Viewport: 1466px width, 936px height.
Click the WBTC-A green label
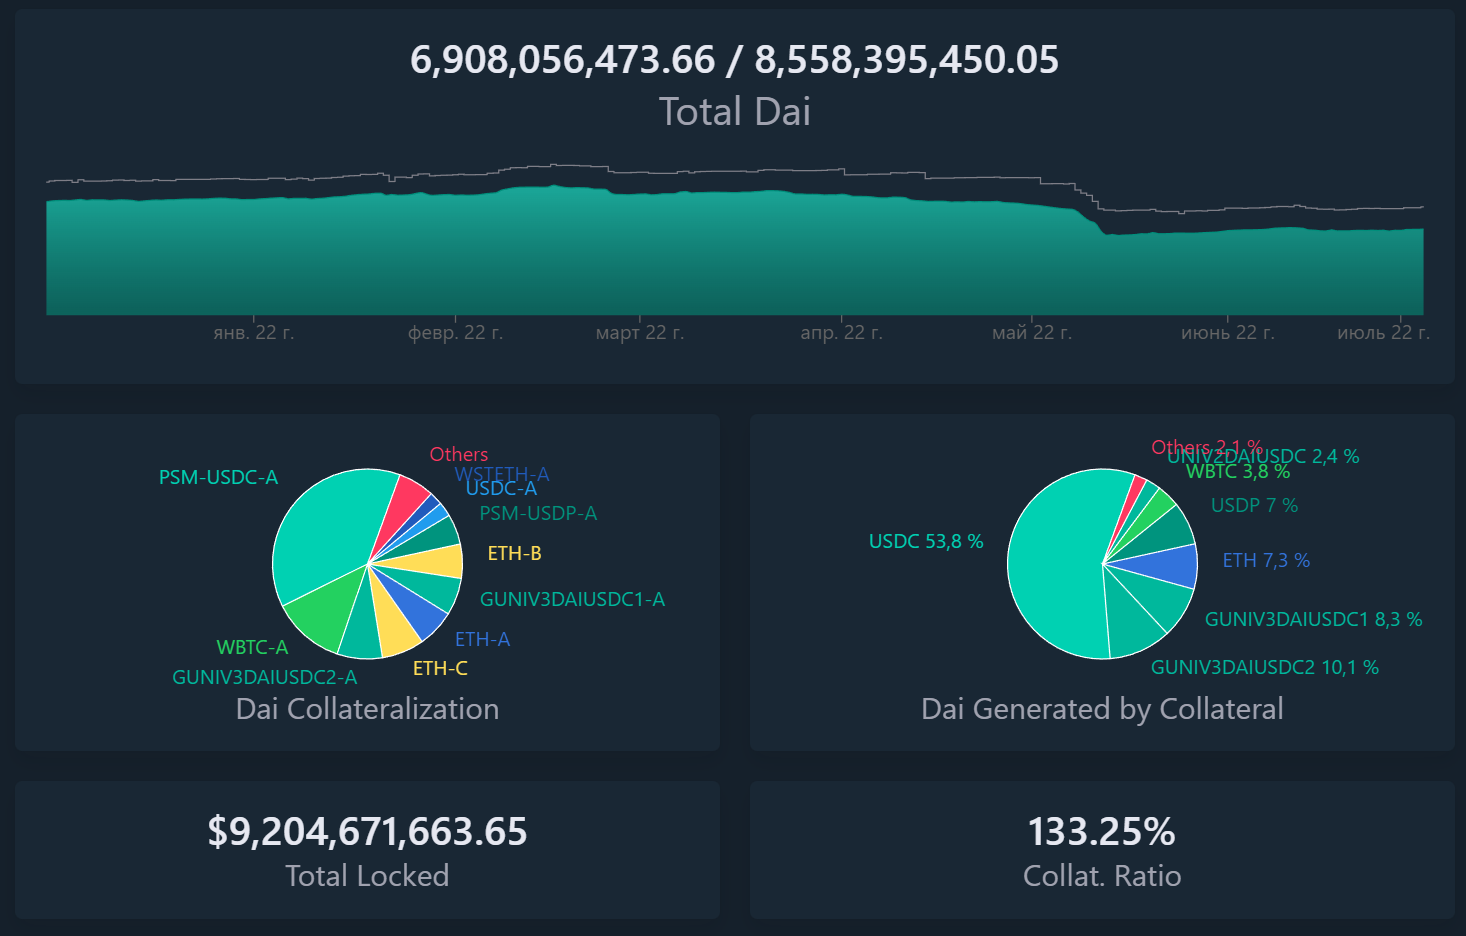[x=252, y=647]
